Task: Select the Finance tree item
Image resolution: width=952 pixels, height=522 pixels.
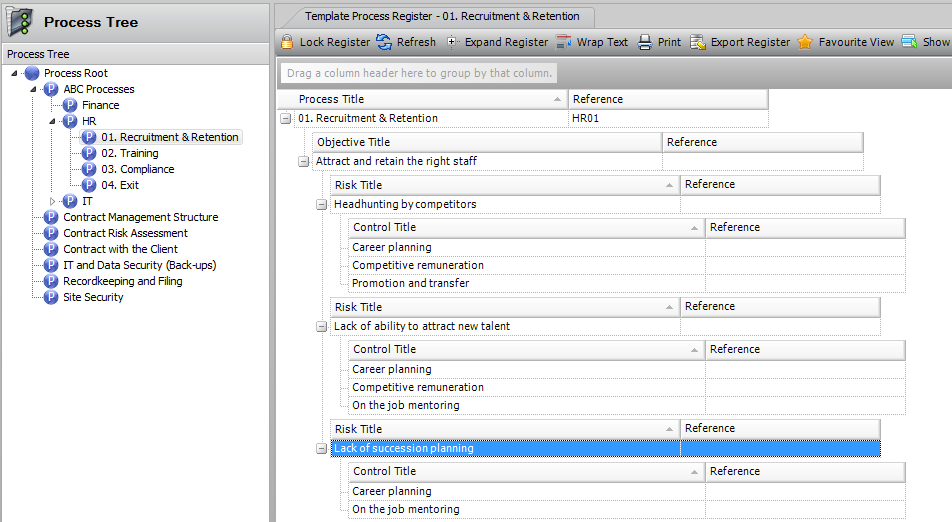Action: point(100,105)
